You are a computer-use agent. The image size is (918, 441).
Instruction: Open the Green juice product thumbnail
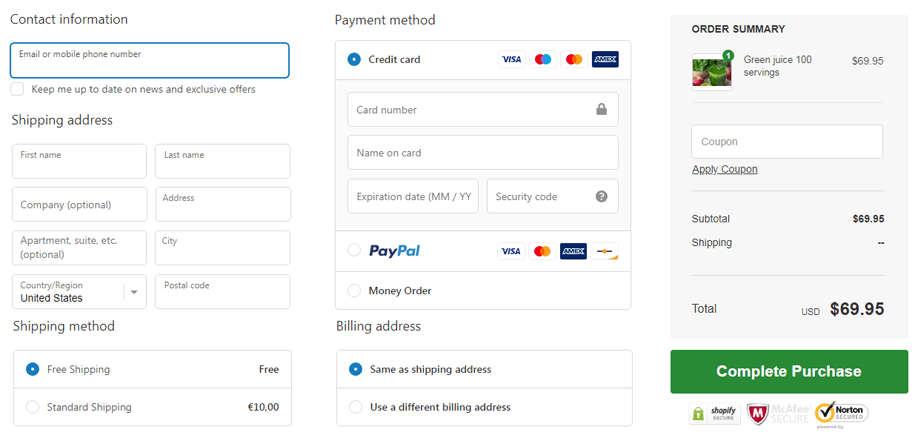click(711, 71)
